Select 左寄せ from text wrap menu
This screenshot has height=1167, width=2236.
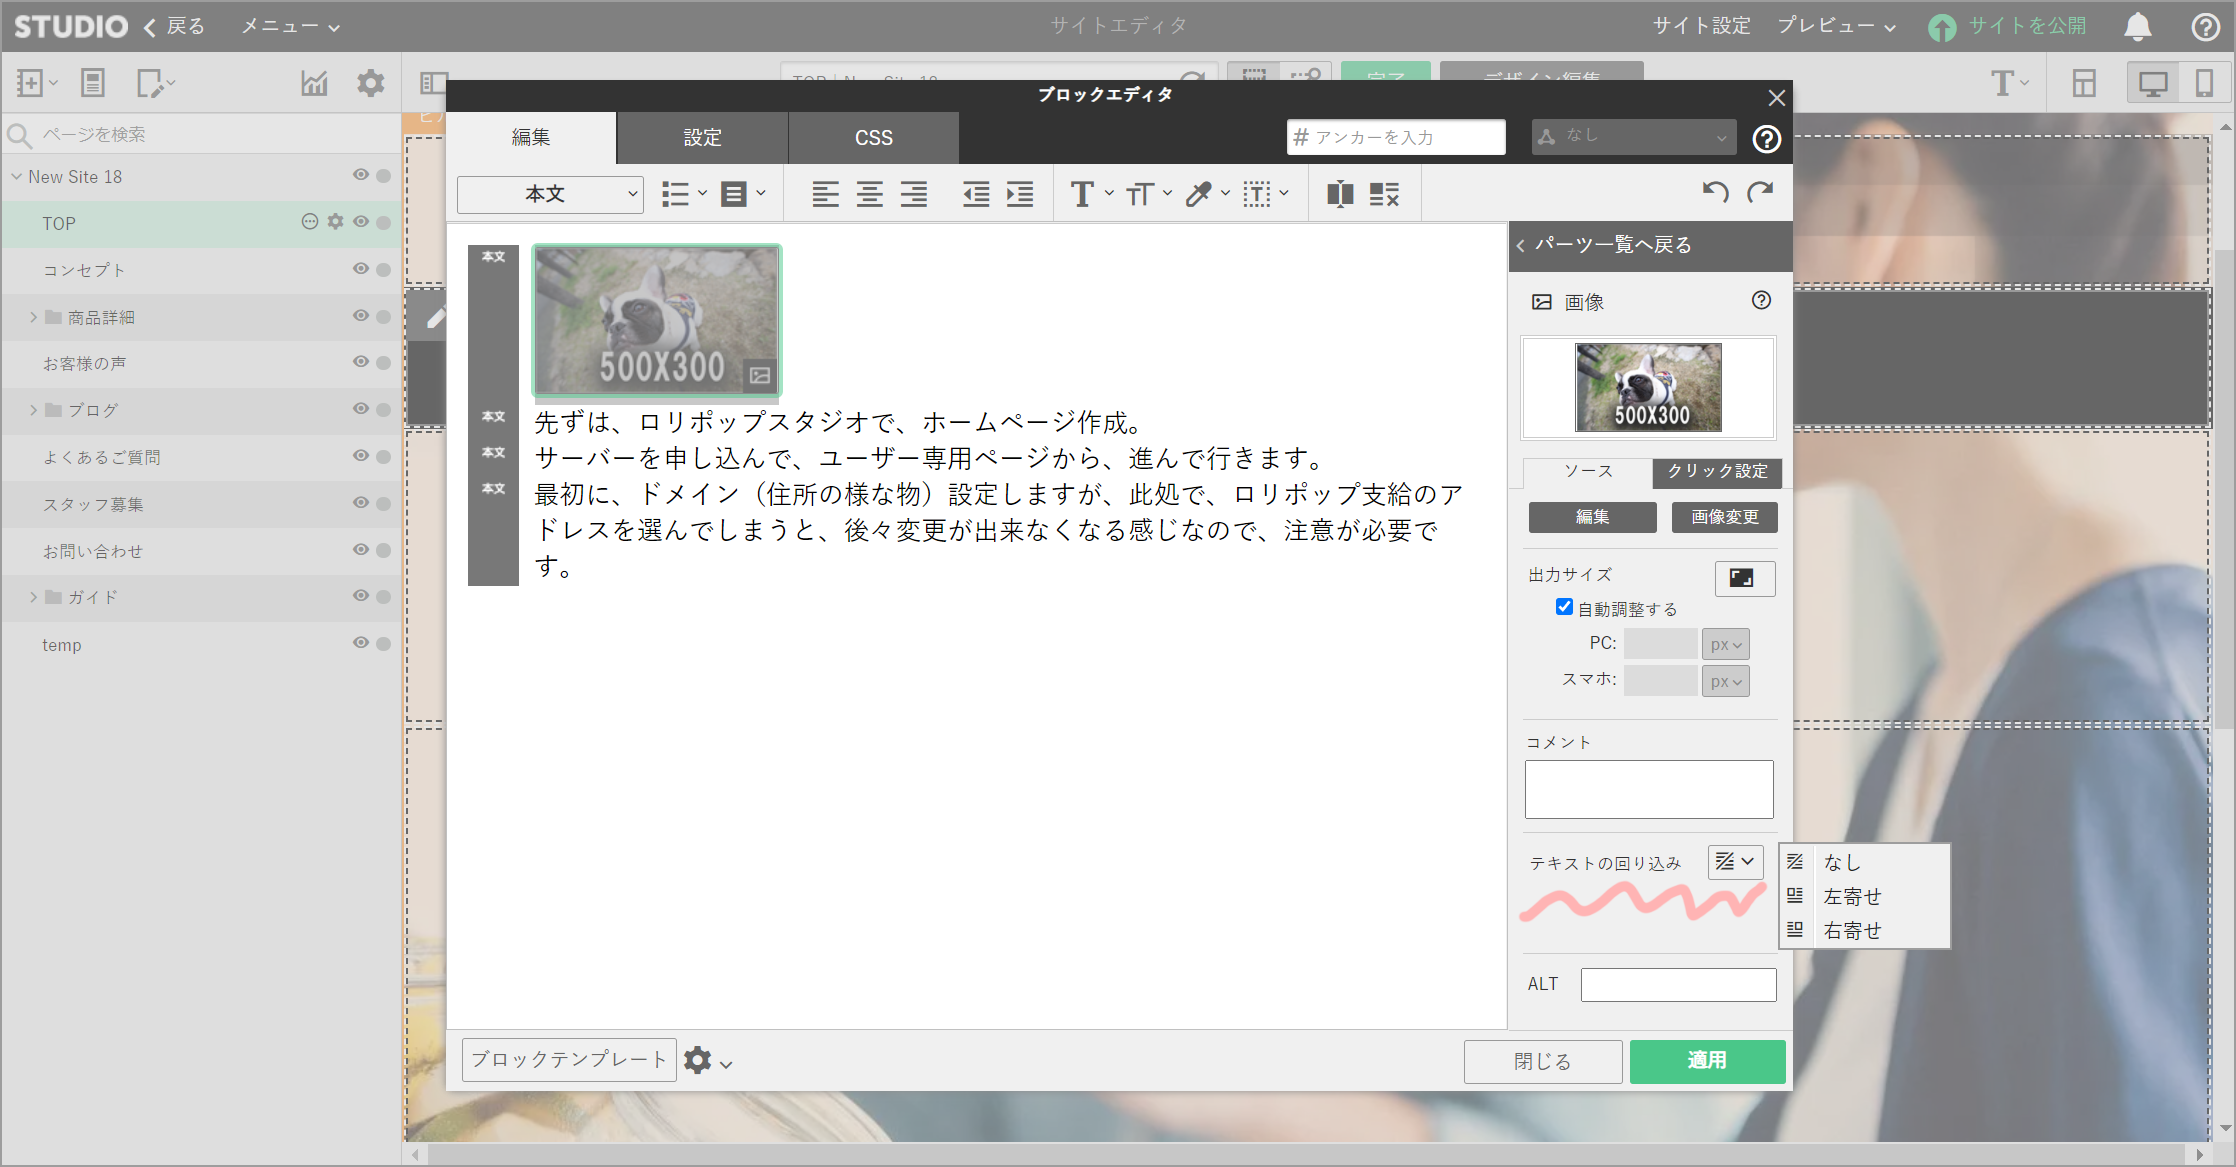[1851, 896]
